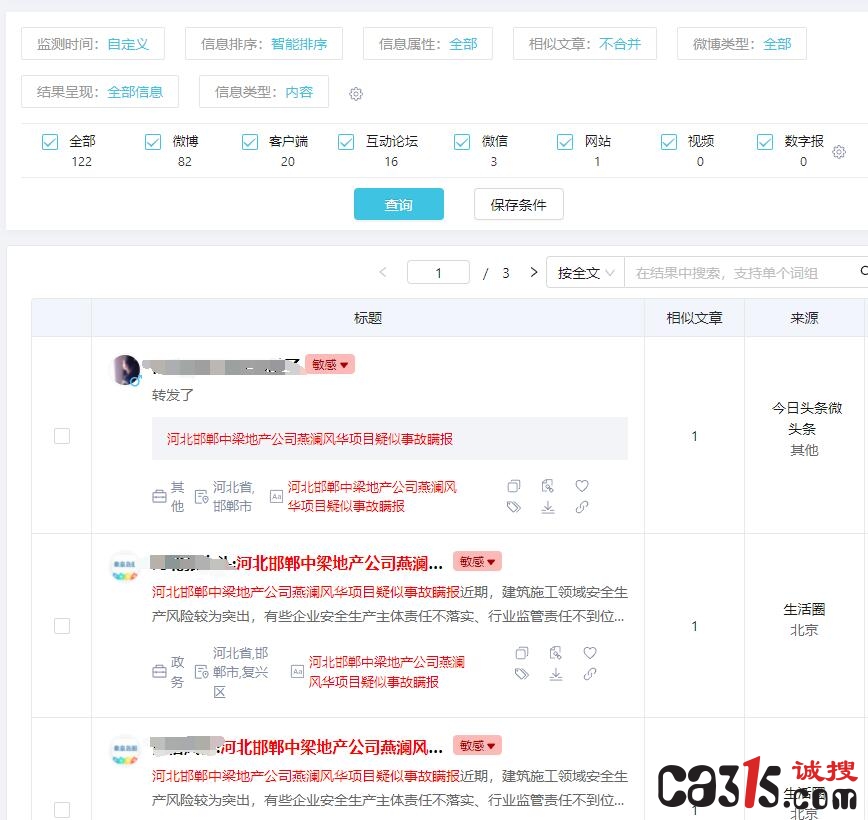Click the 来源 column header
The image size is (868, 820).
click(x=804, y=318)
